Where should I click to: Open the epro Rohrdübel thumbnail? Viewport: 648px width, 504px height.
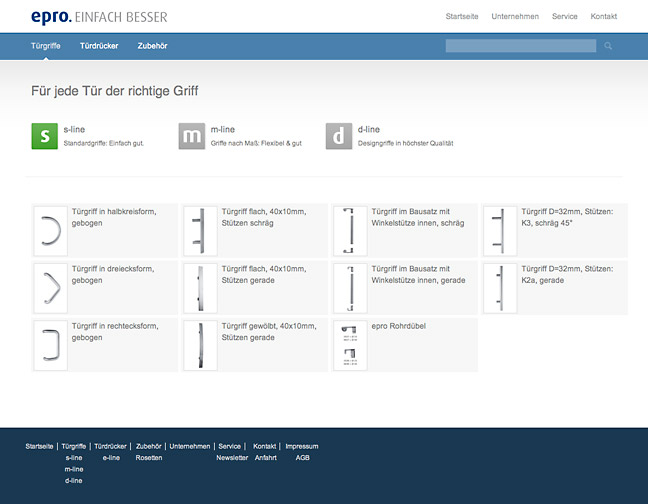pyautogui.click(x=350, y=345)
